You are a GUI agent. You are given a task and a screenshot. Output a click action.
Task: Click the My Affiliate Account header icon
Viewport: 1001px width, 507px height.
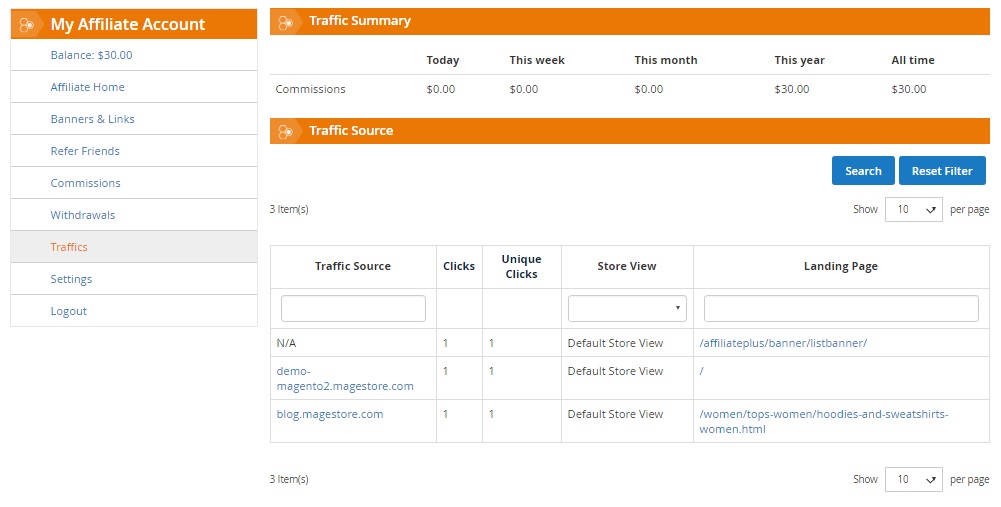[28, 25]
